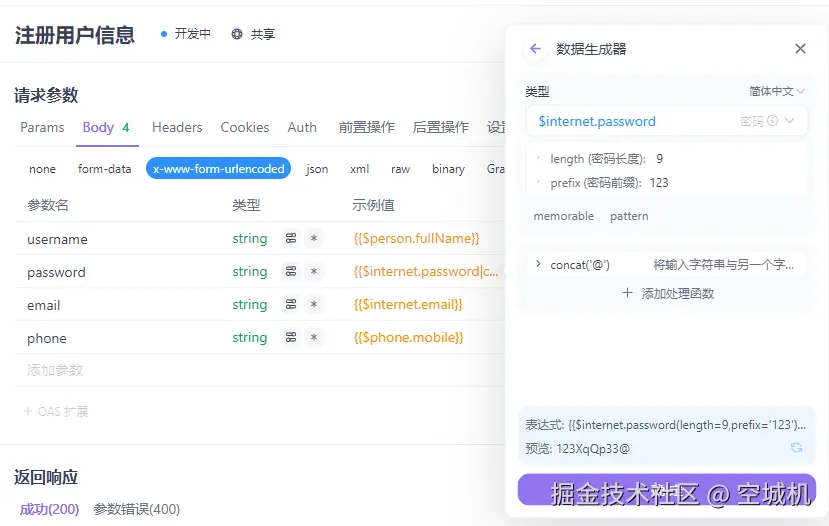This screenshot has height=526, width=829.
Task: Click the link icon in password row
Action: pyautogui.click(x=291, y=271)
